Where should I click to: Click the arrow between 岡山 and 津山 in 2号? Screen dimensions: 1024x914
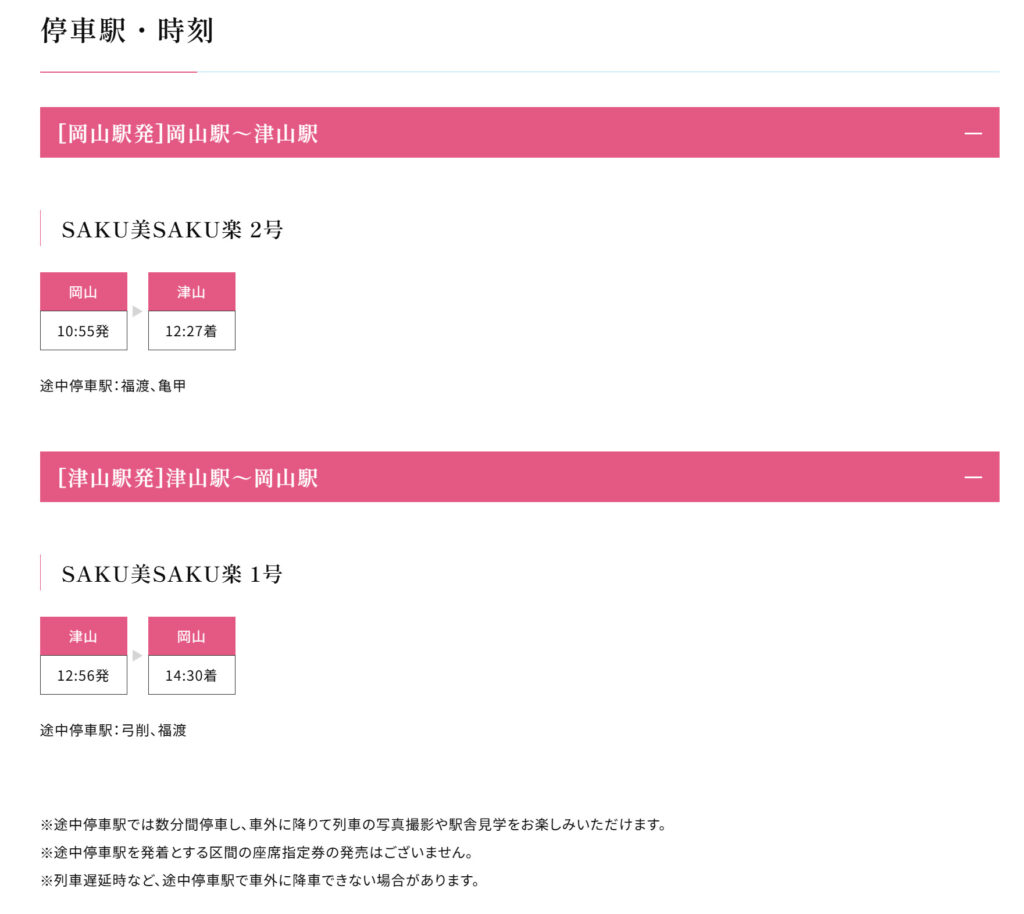pos(137,311)
